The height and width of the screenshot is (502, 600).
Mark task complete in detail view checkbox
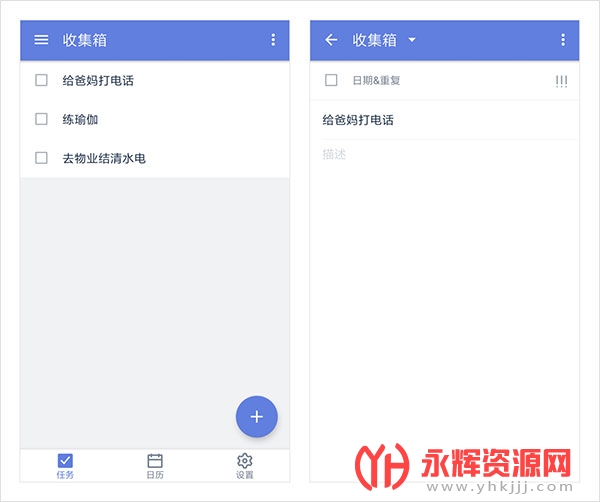coord(331,80)
